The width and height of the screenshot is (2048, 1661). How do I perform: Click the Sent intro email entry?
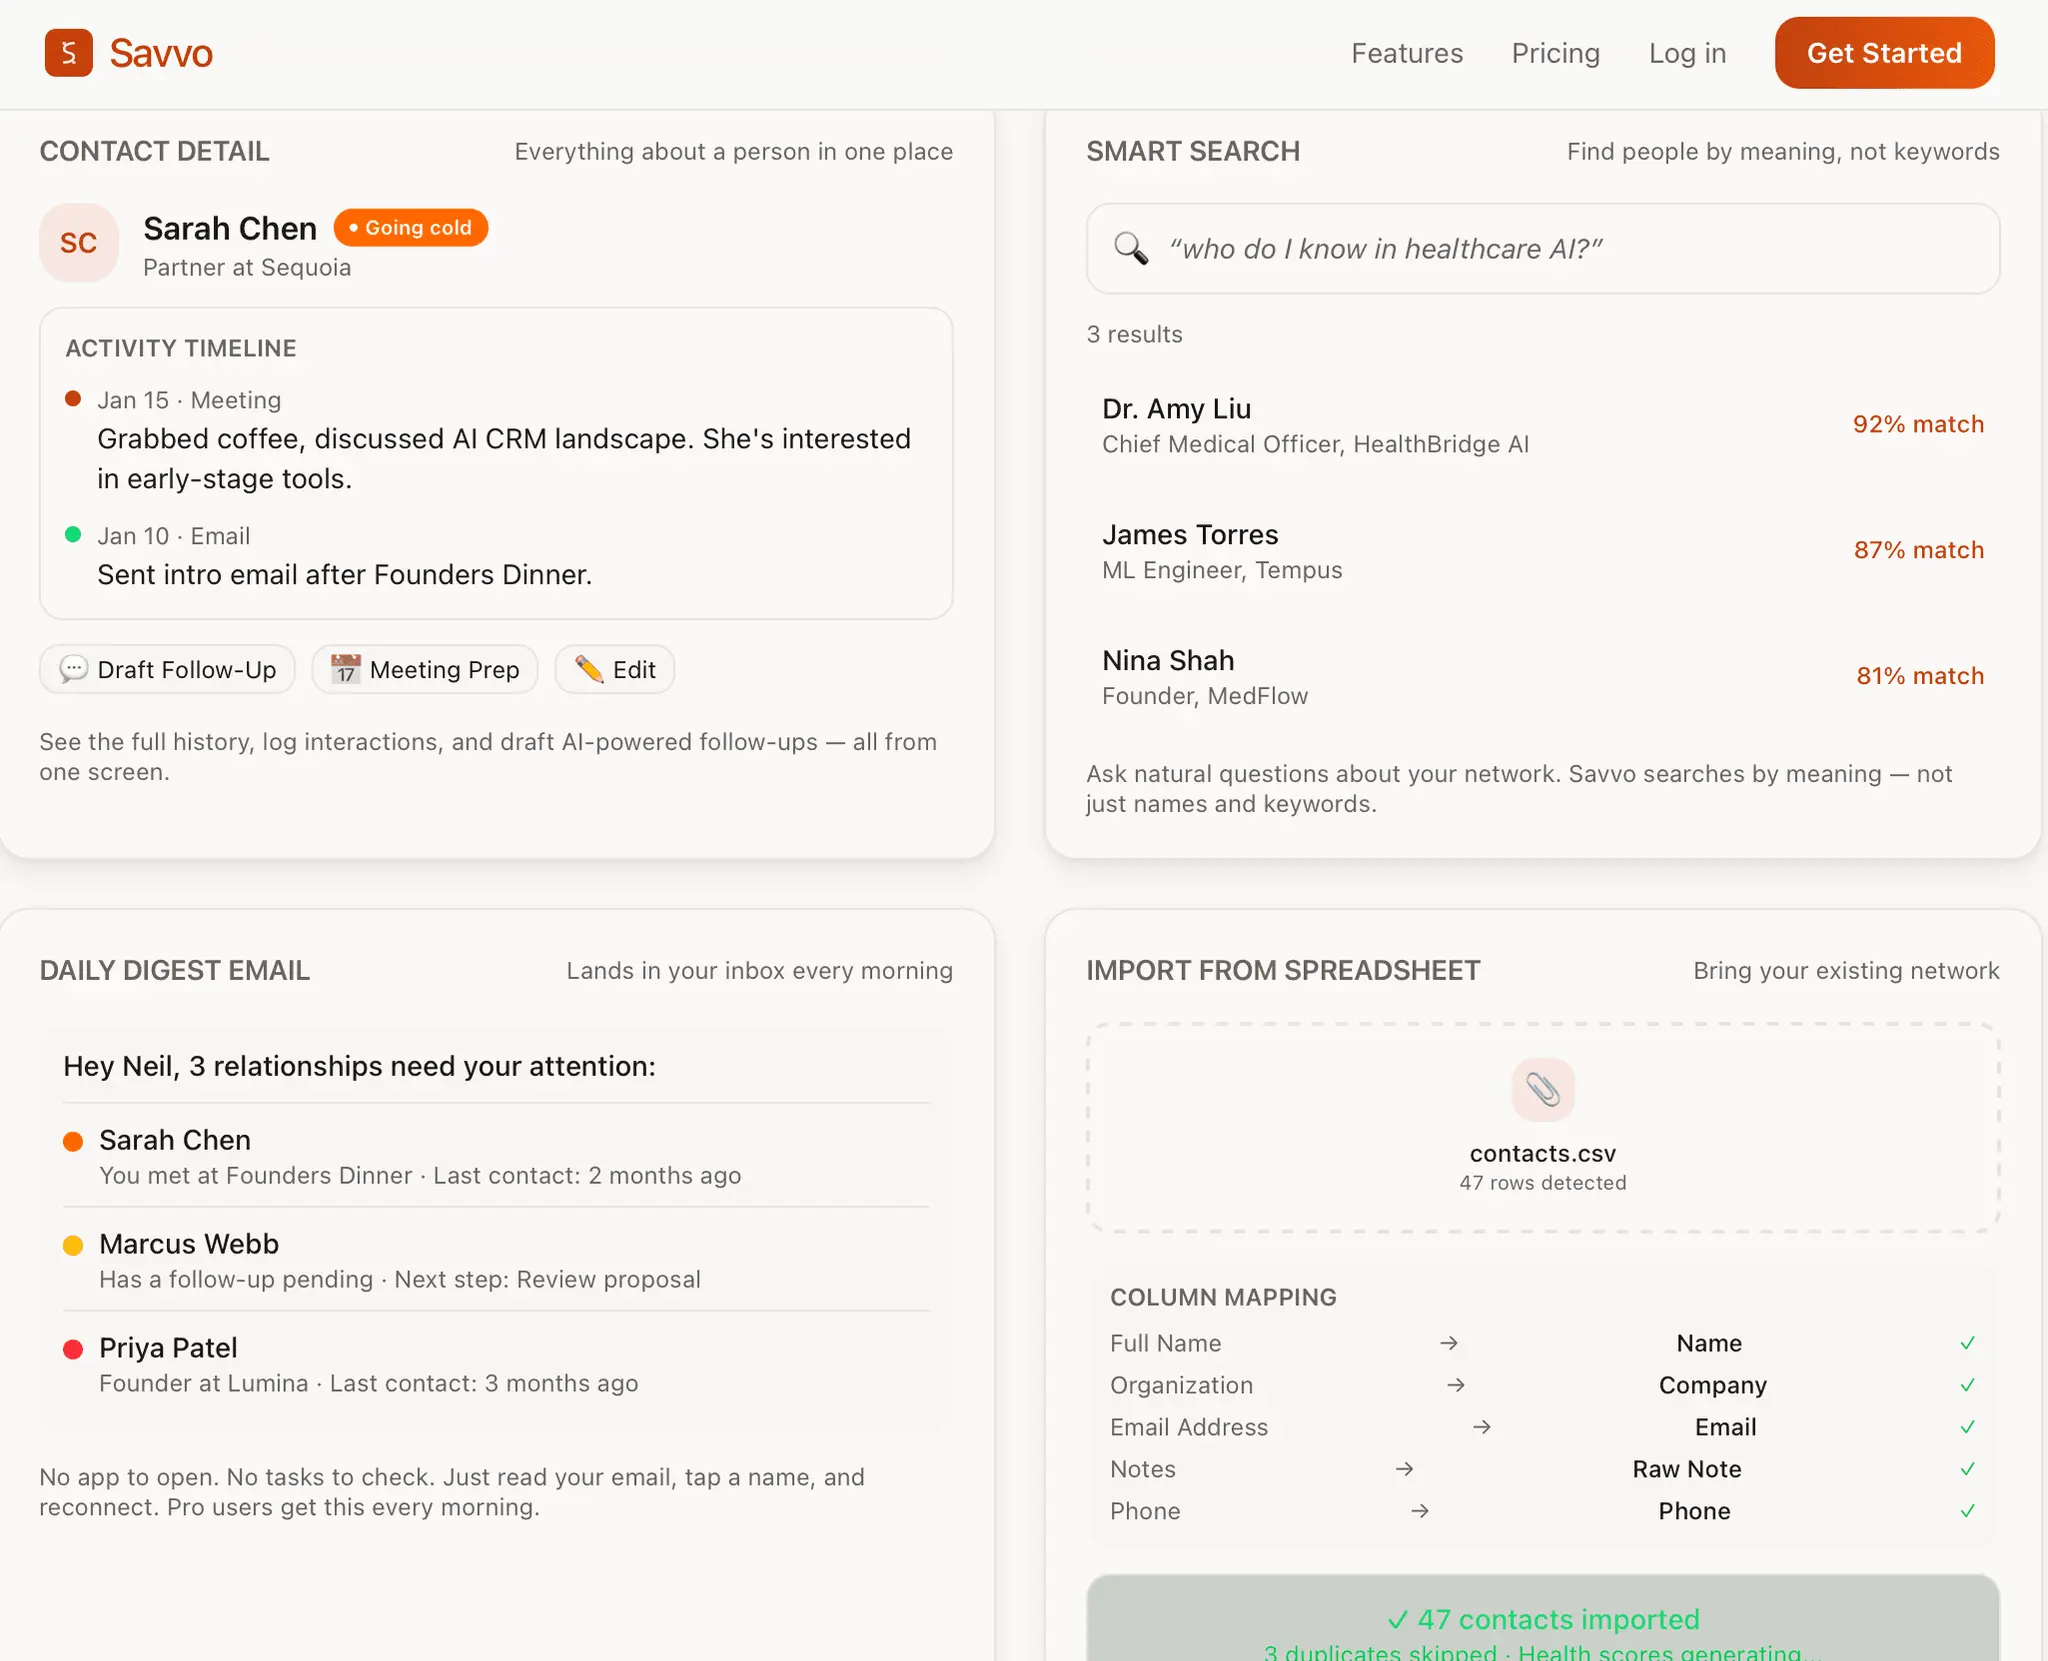click(x=344, y=575)
